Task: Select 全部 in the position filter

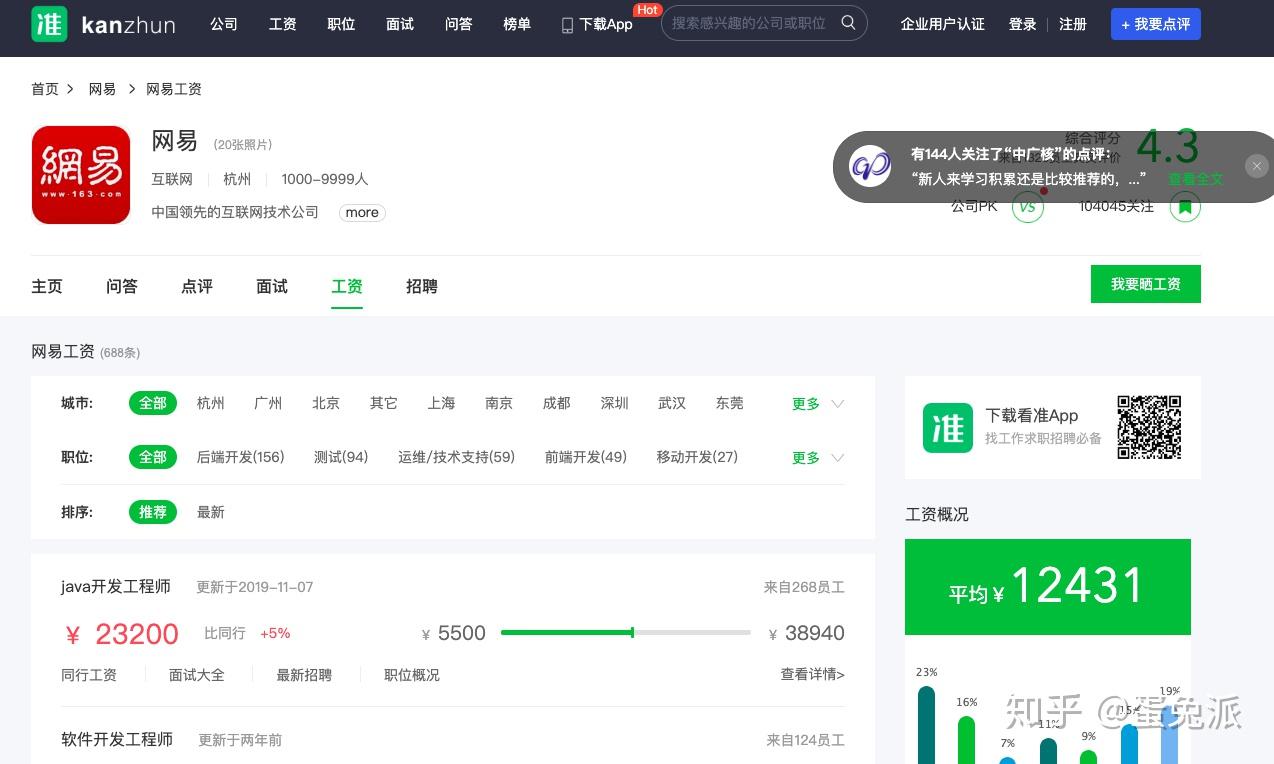Action: coord(153,457)
